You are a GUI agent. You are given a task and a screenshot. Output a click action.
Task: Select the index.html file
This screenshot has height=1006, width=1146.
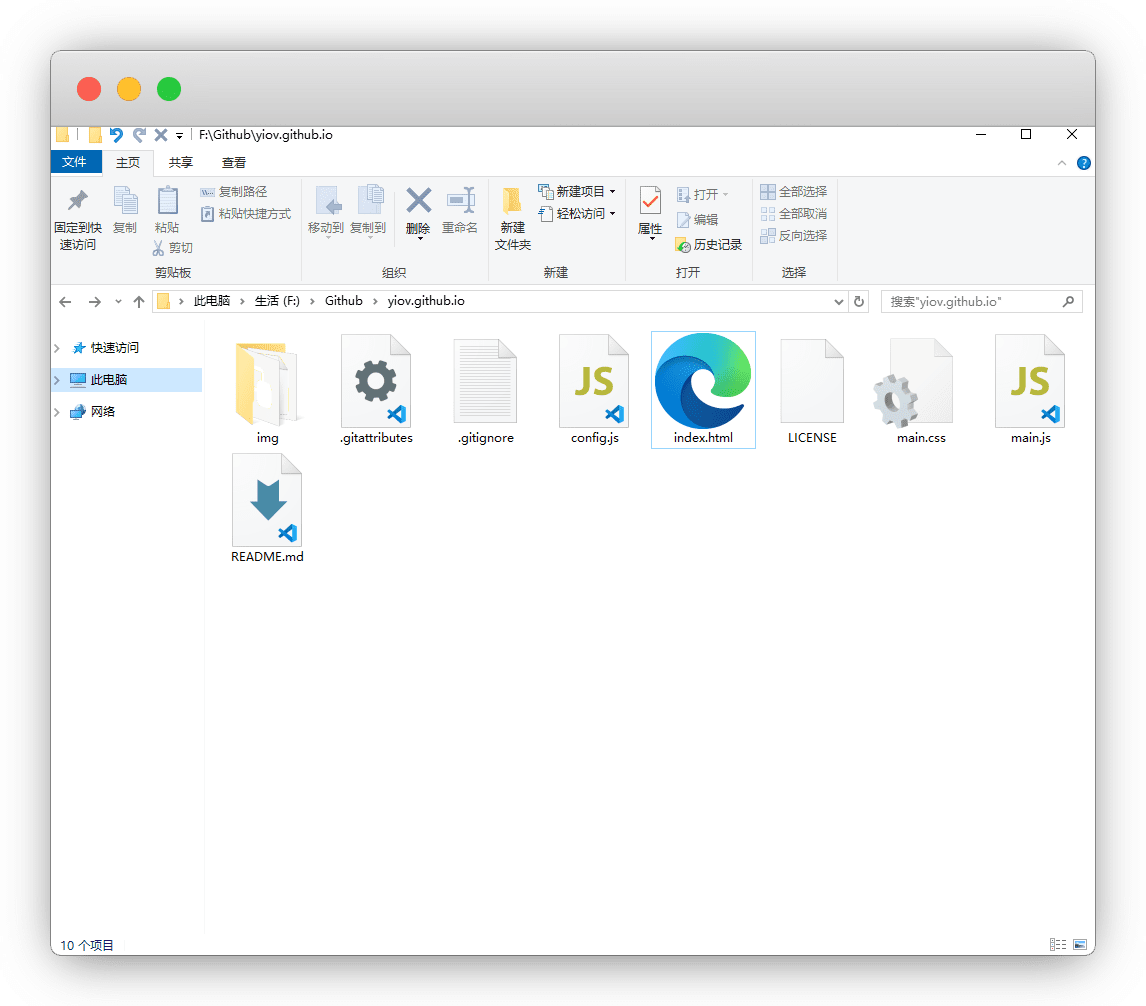(703, 390)
